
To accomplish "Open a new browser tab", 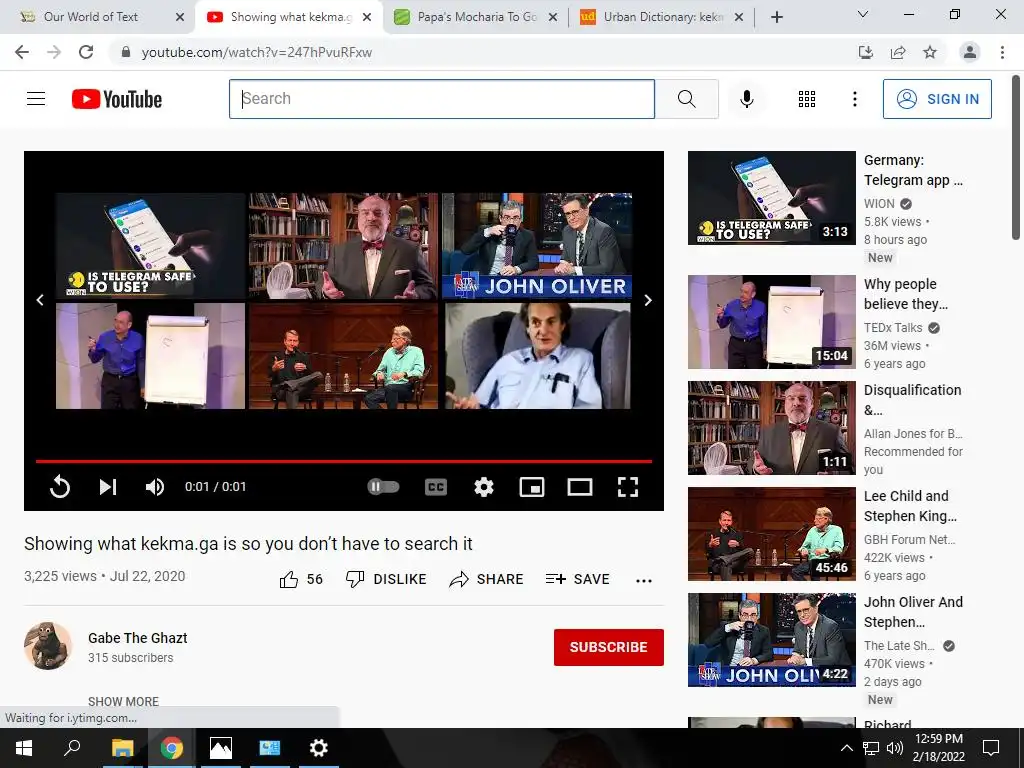I will click(x=776, y=18).
